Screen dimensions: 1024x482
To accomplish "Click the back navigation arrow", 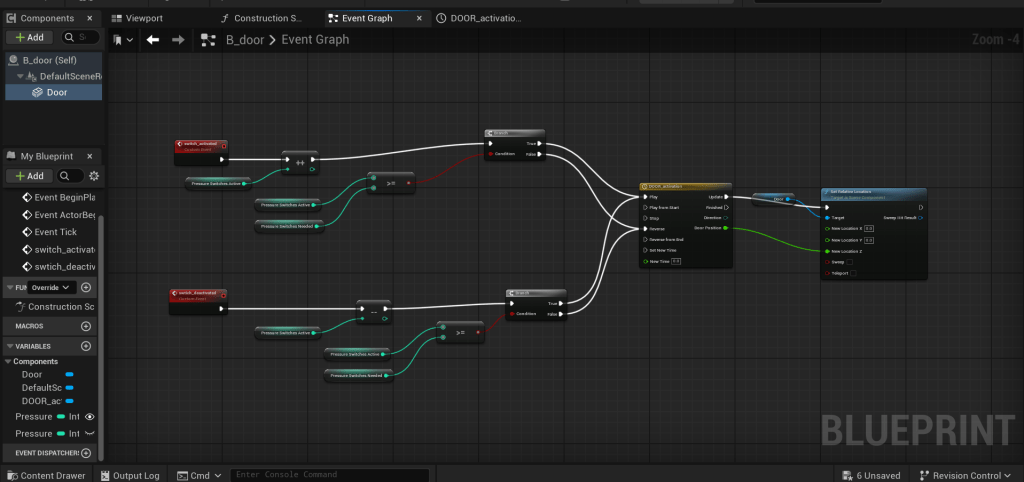I will click(153, 40).
